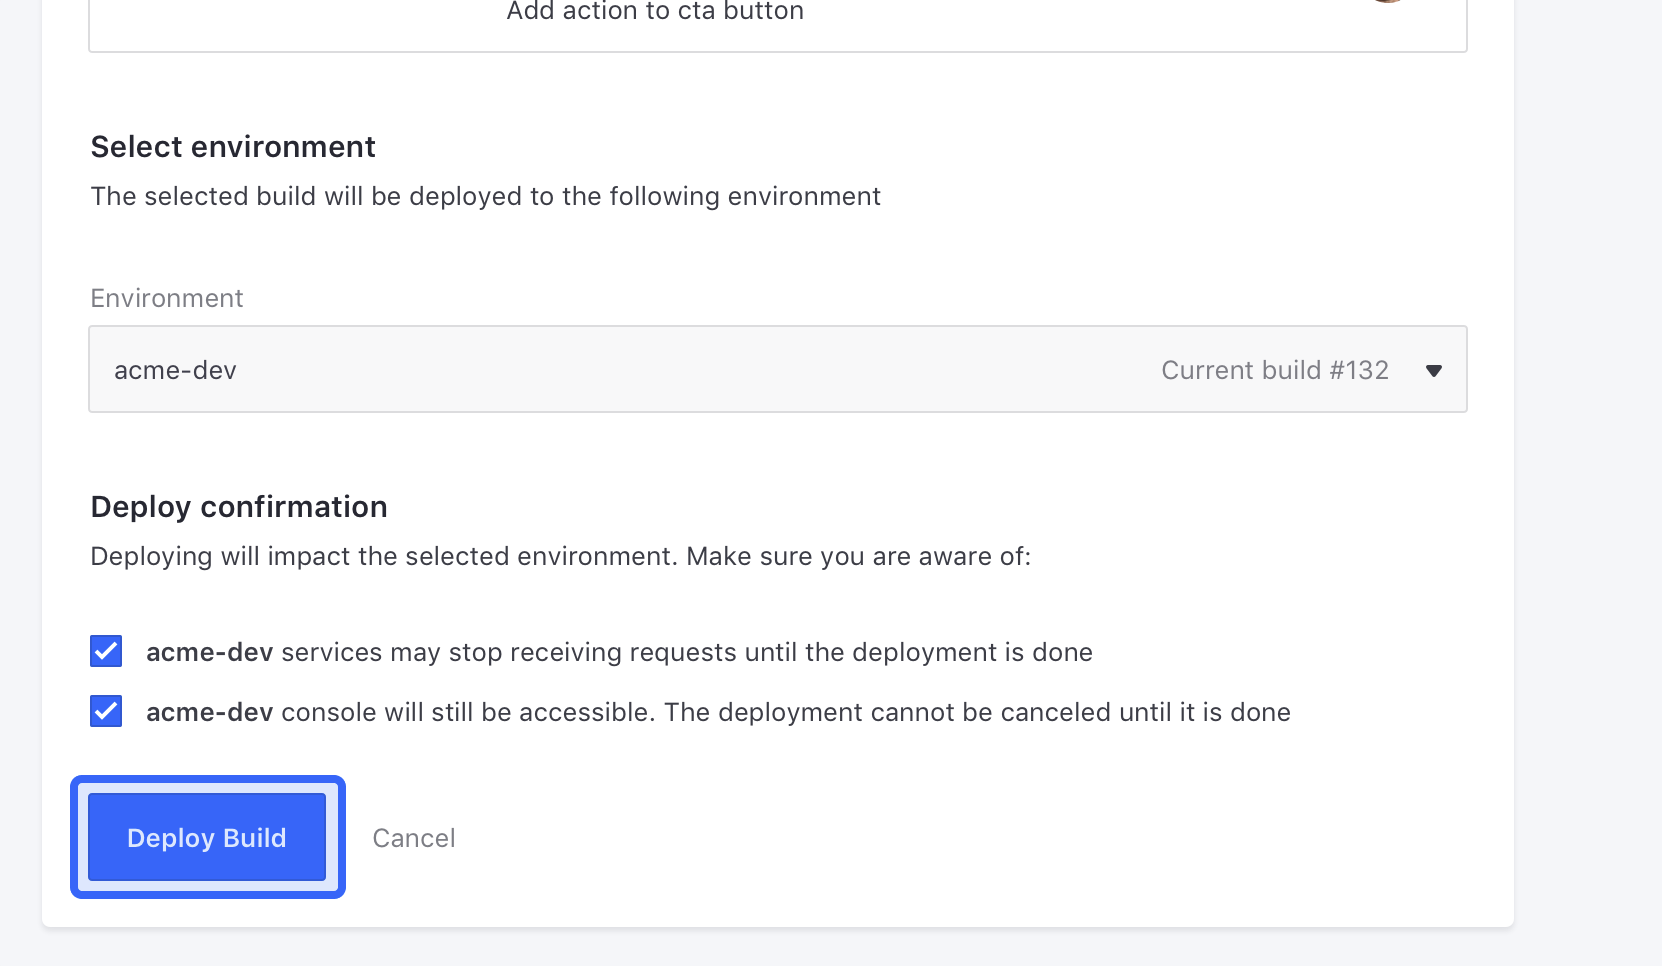Select the 'Add action to cta button' build row
The width and height of the screenshot is (1662, 966).
(x=778, y=25)
